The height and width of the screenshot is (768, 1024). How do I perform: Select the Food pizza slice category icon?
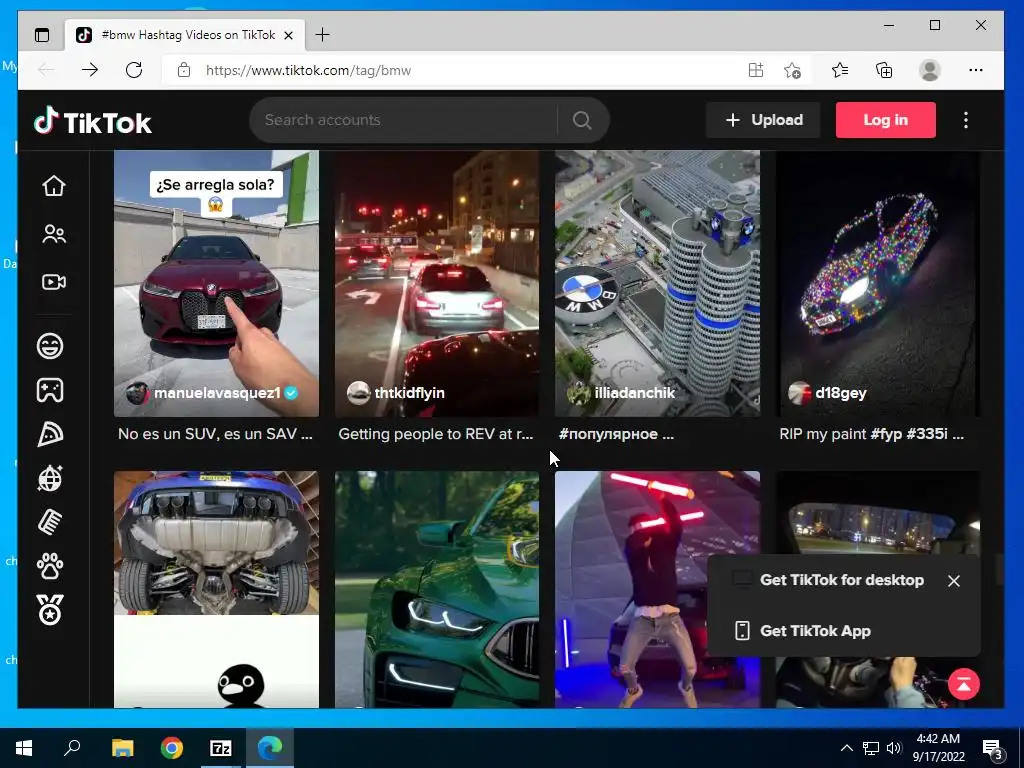(x=50, y=434)
